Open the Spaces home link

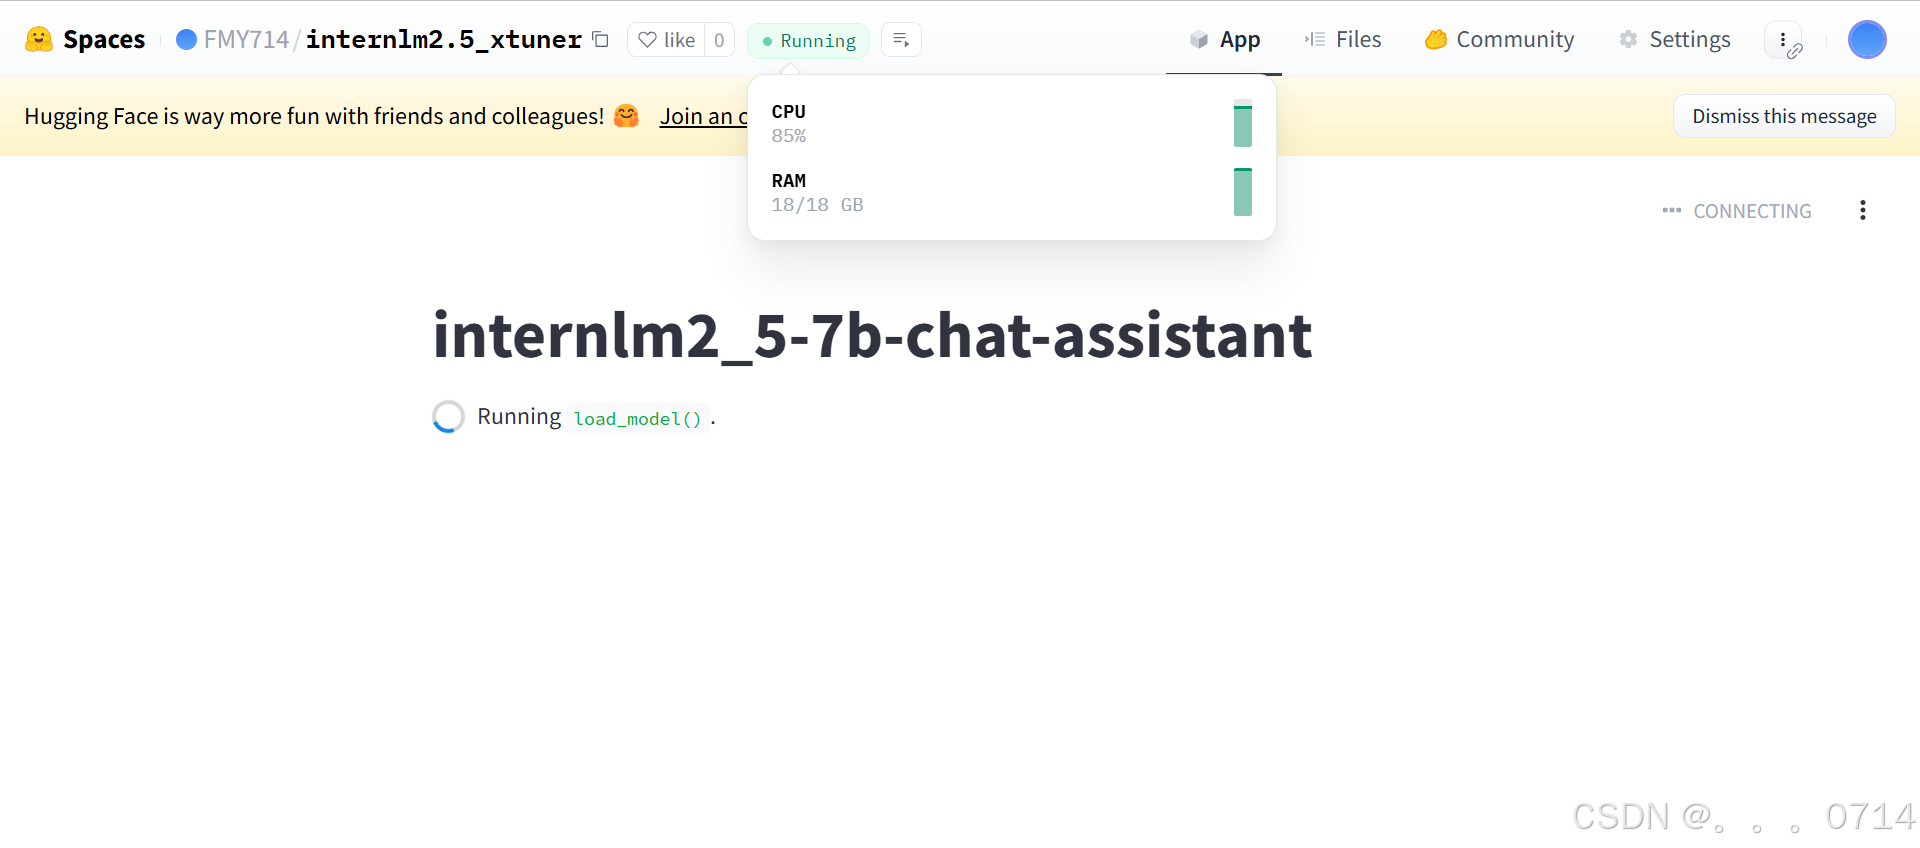pyautogui.click(x=103, y=40)
